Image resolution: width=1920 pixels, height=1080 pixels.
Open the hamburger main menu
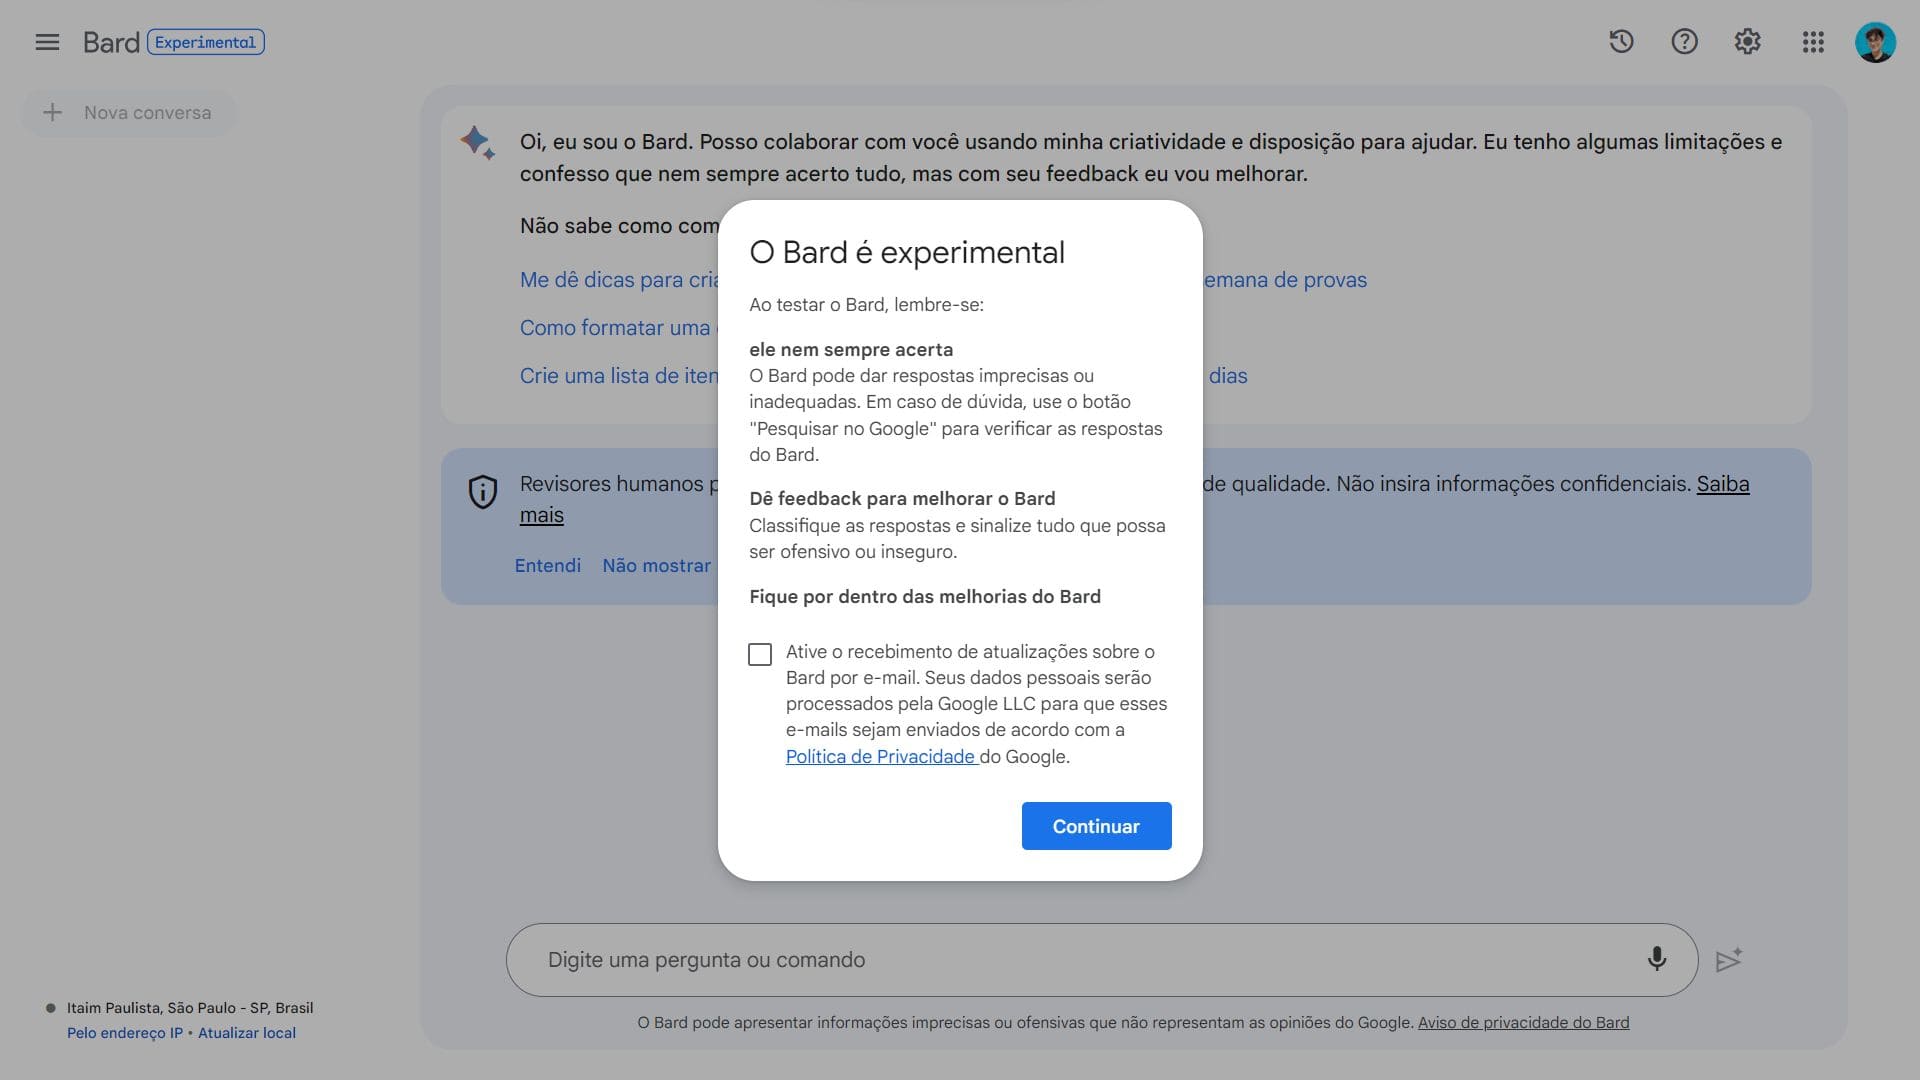47,42
